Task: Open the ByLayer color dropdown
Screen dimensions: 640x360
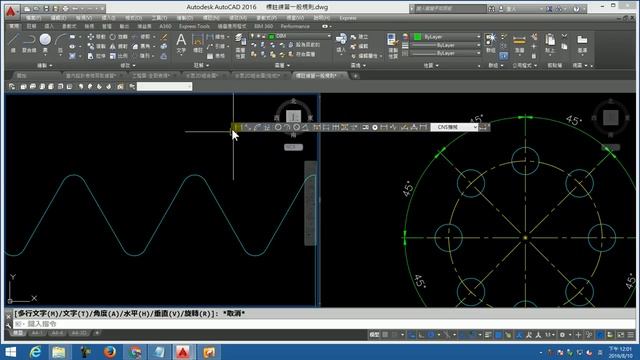Action: [478, 37]
